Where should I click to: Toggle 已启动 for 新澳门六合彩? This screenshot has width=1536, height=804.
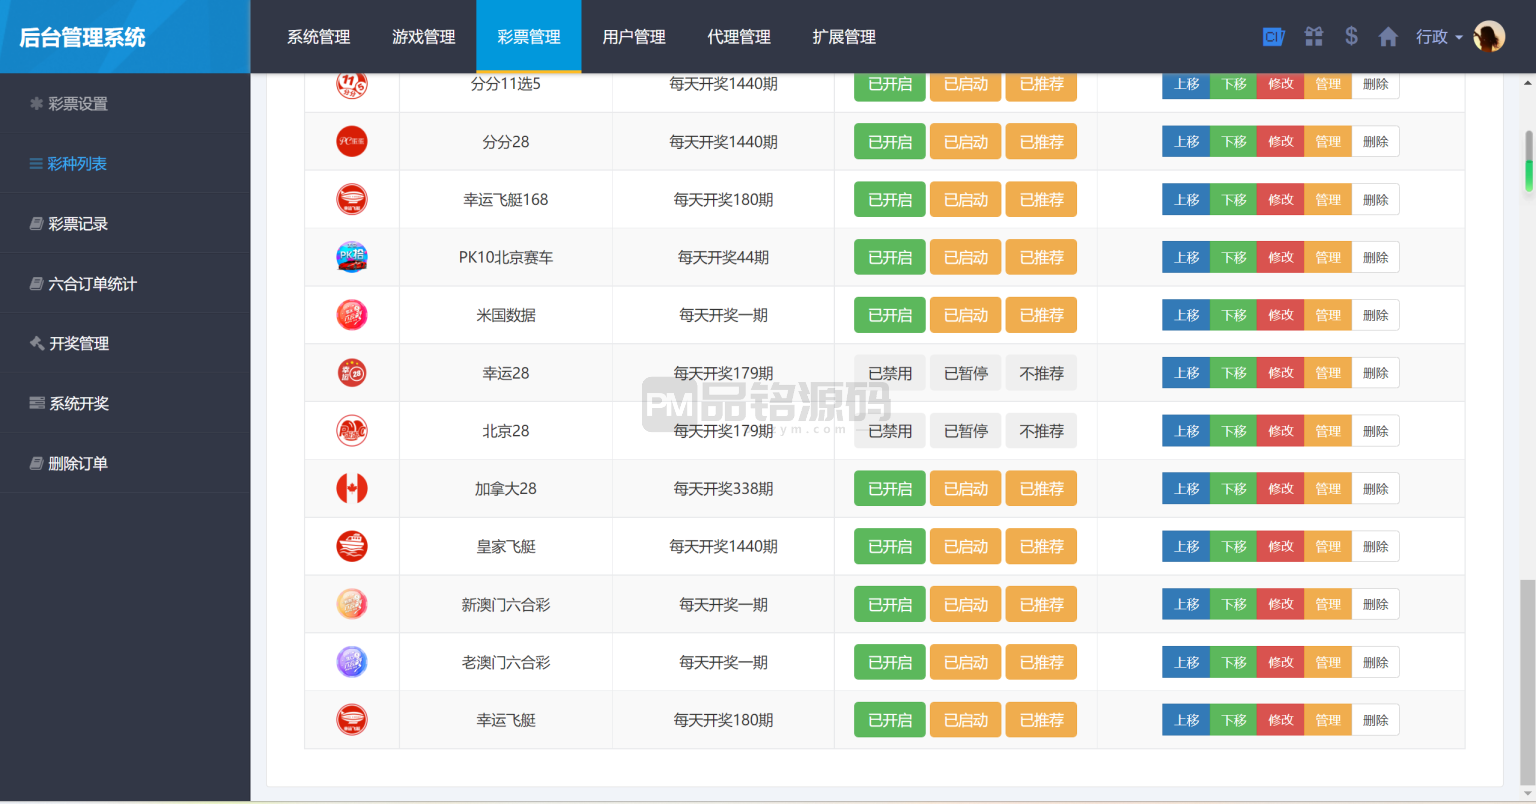click(x=966, y=604)
